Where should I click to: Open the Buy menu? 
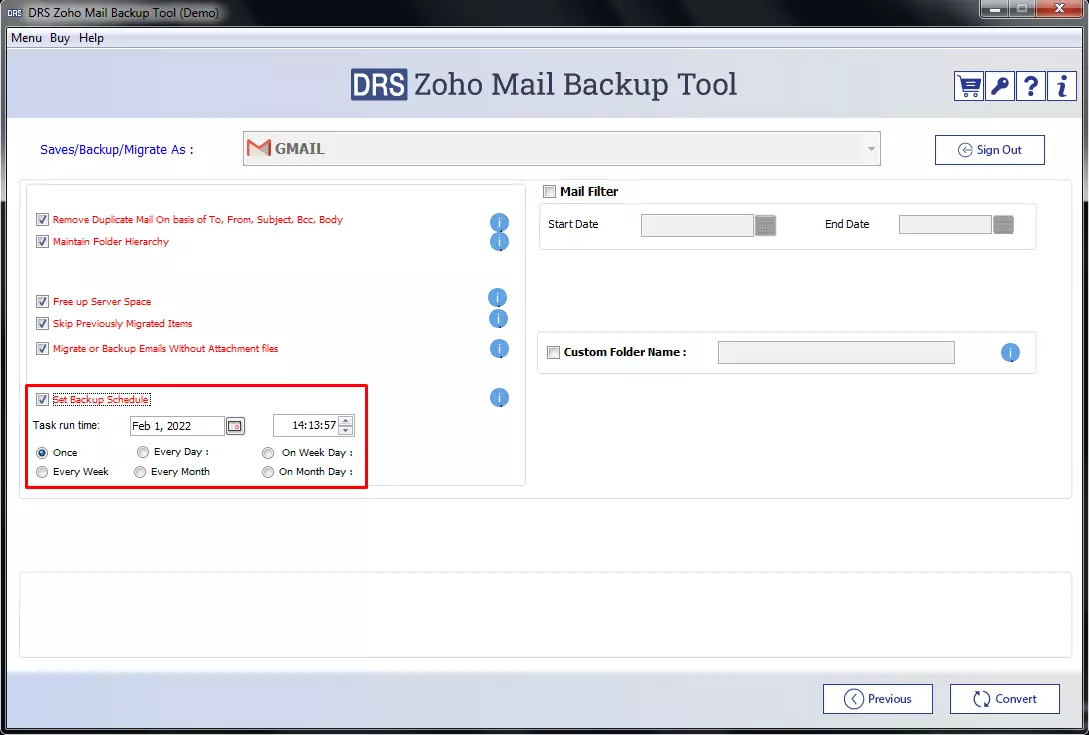coord(60,38)
